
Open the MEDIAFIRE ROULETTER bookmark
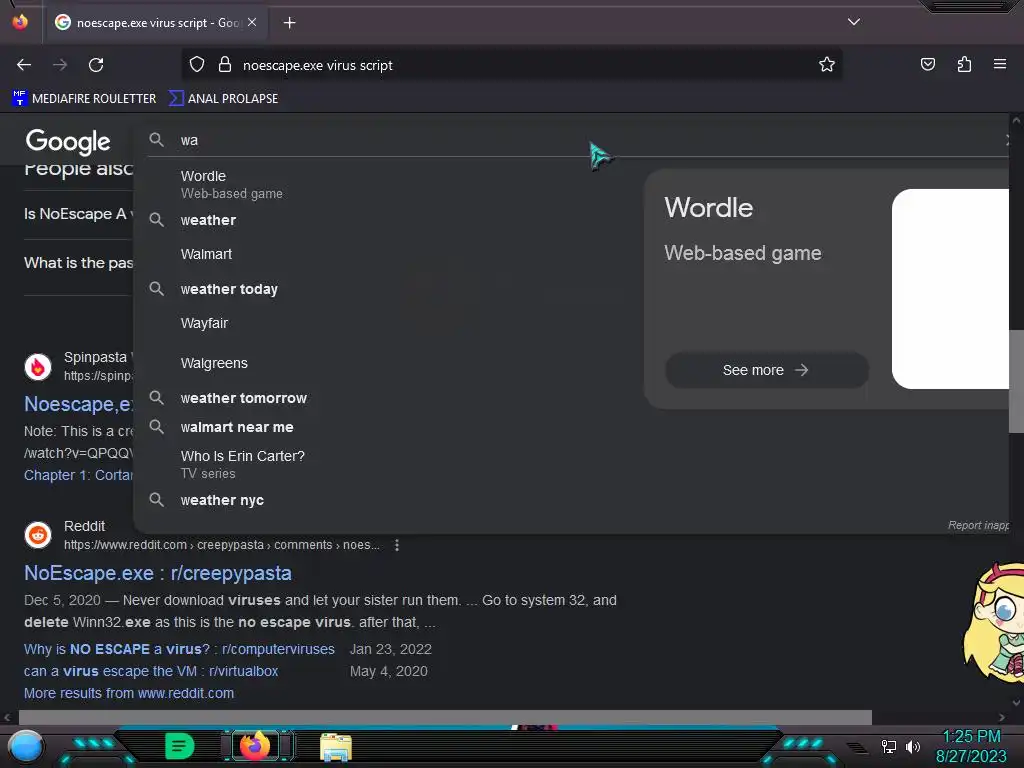(84, 99)
